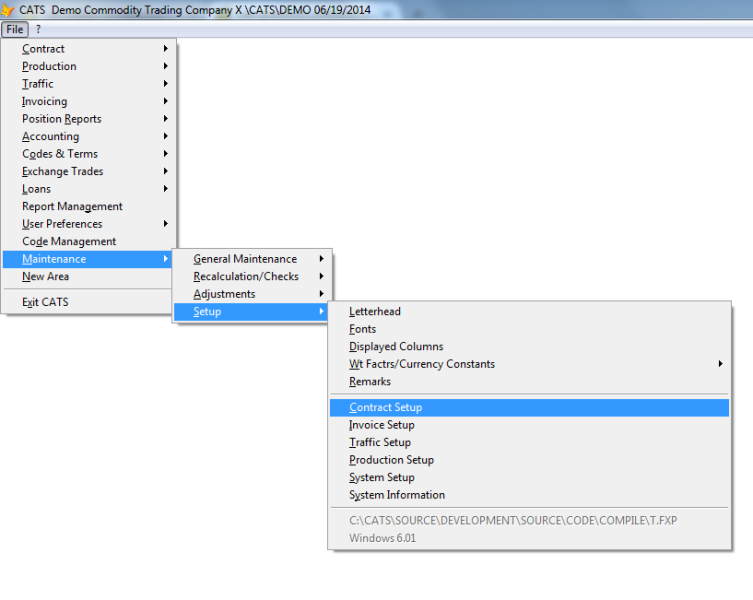Open Position Reports submenu

[x=87, y=119]
